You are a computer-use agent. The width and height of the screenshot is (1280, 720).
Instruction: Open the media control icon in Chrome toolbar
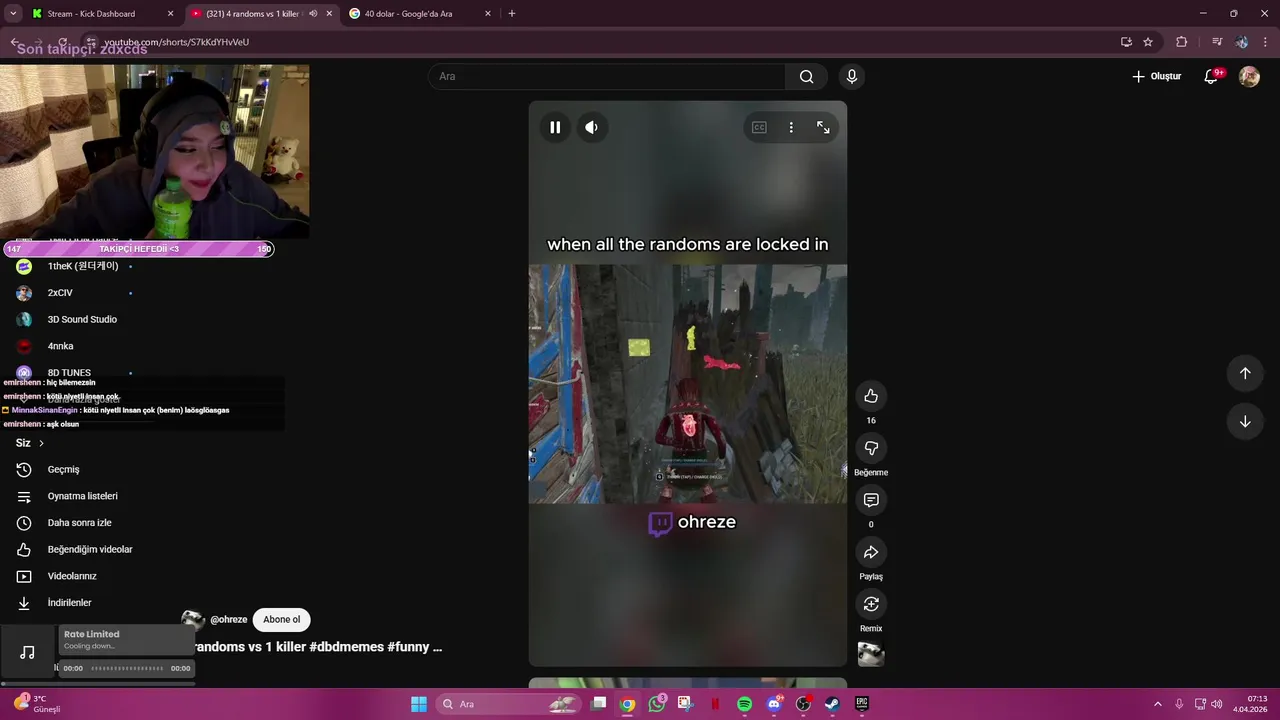[x=1217, y=42]
